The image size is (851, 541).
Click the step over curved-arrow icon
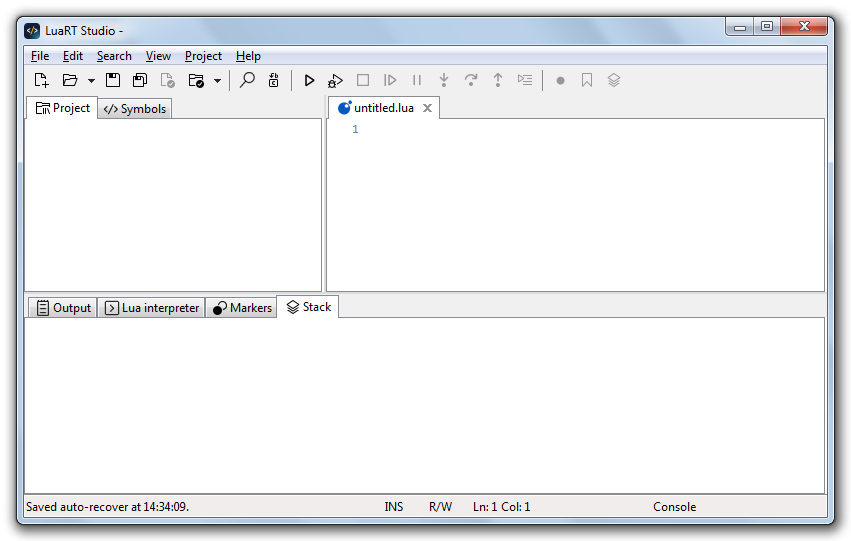471,80
